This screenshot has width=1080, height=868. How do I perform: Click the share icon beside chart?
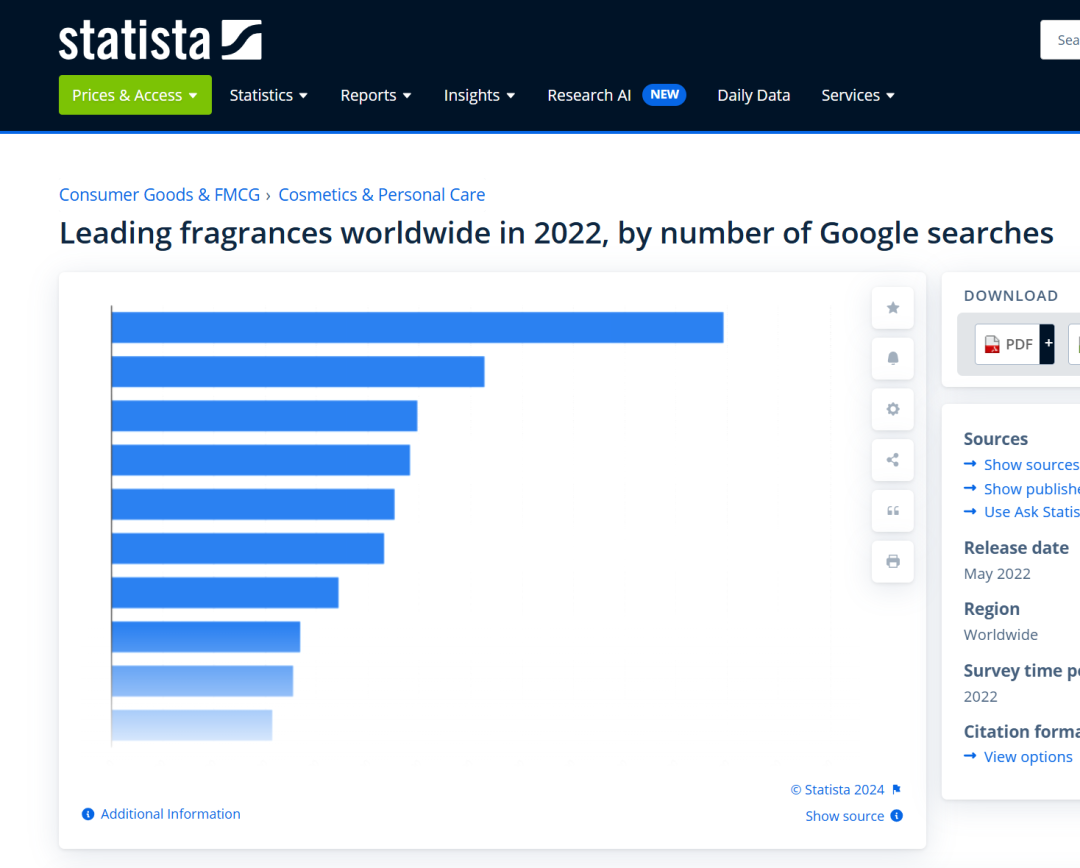coord(892,460)
